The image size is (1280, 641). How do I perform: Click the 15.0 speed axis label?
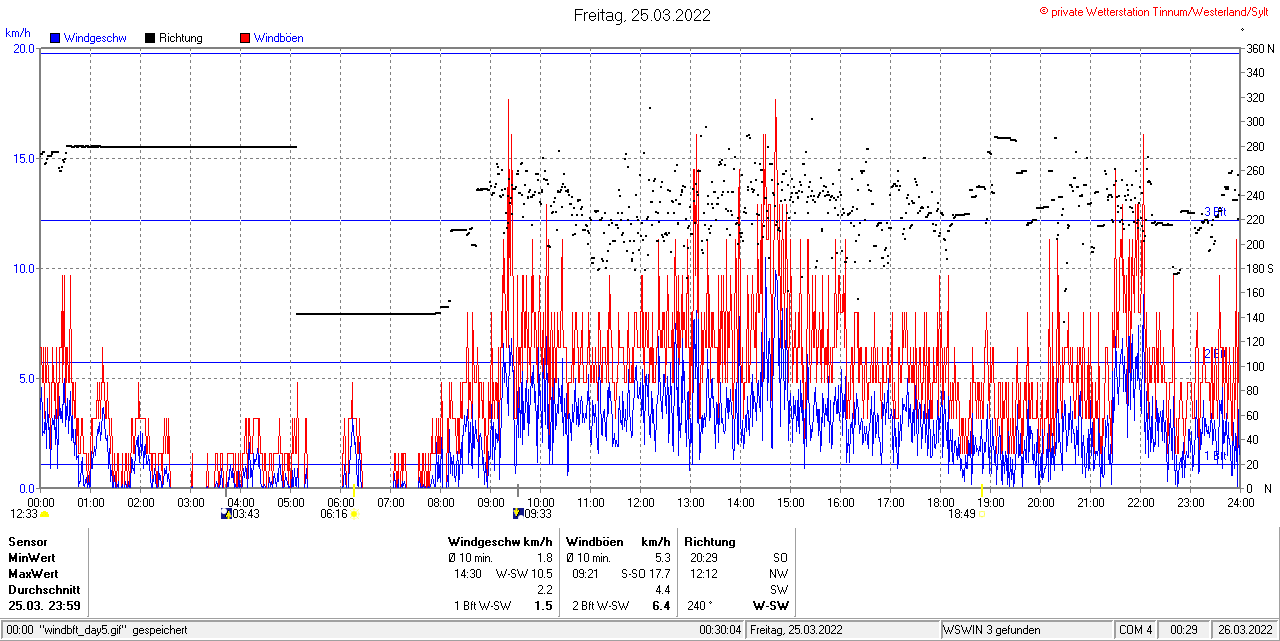pos(23,159)
